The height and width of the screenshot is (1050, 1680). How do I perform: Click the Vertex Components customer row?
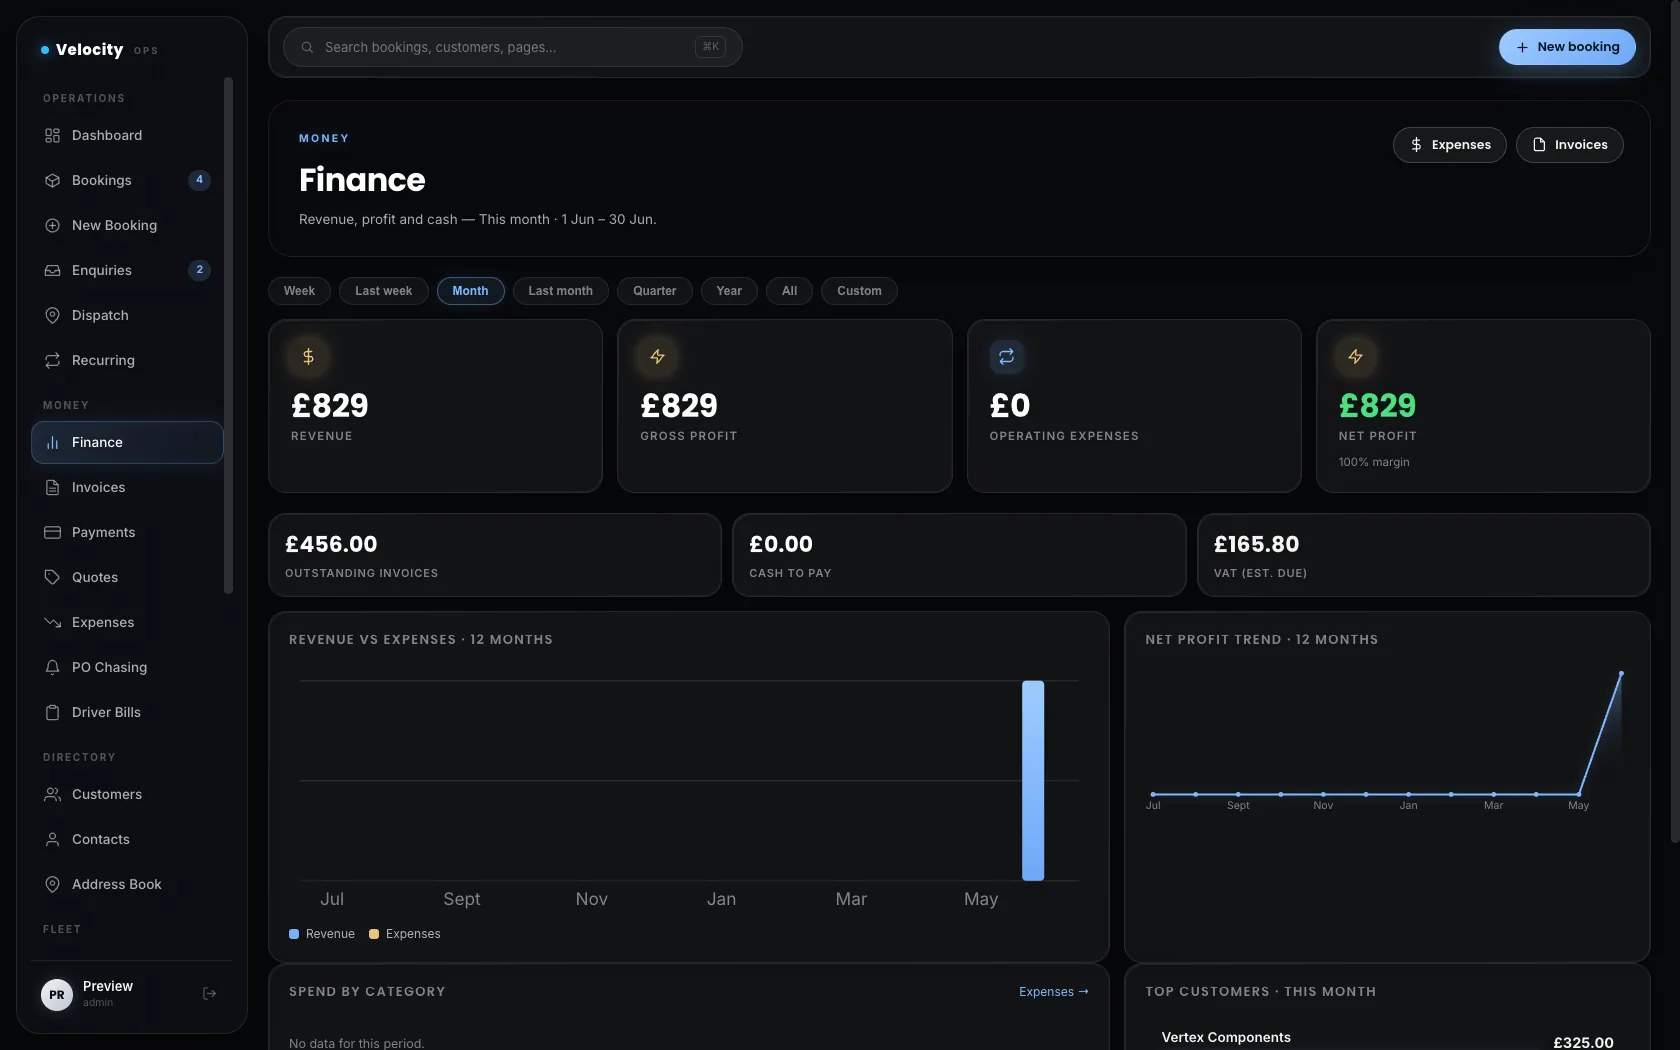(x=1387, y=1038)
